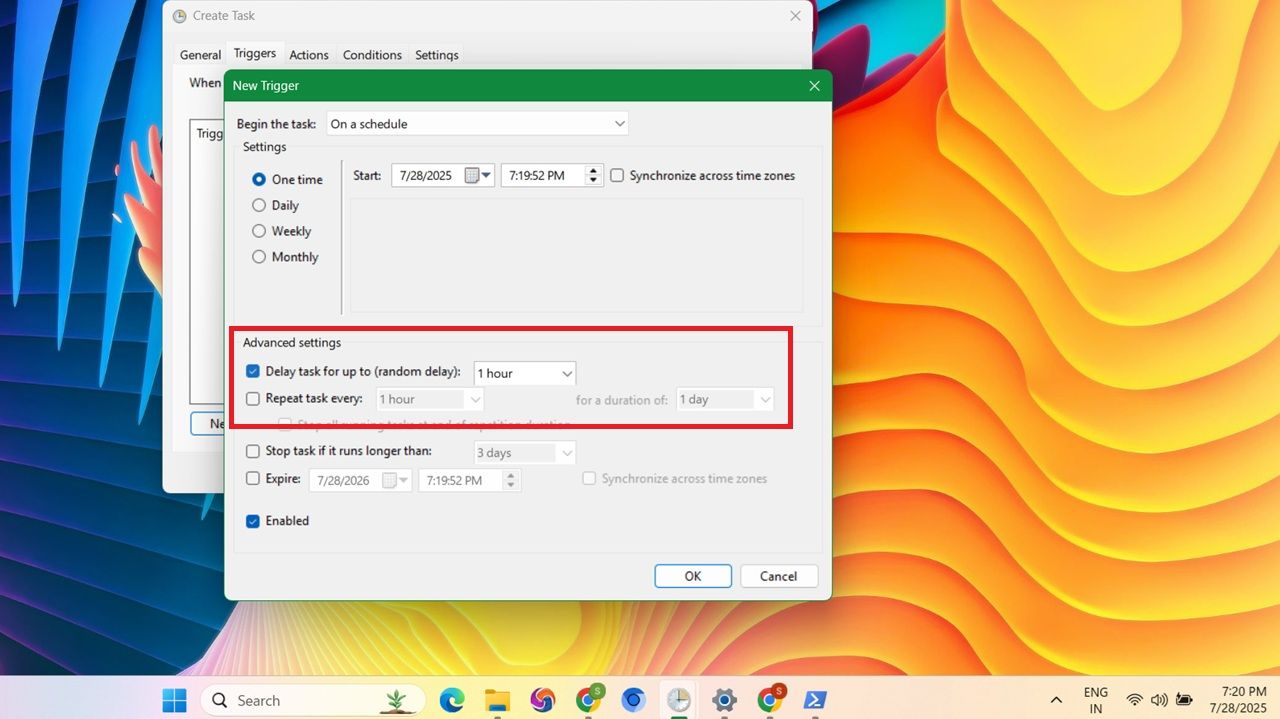Viewport: 1280px width, 719px height.
Task: Click the volume icon in the system tray
Action: click(x=1159, y=700)
